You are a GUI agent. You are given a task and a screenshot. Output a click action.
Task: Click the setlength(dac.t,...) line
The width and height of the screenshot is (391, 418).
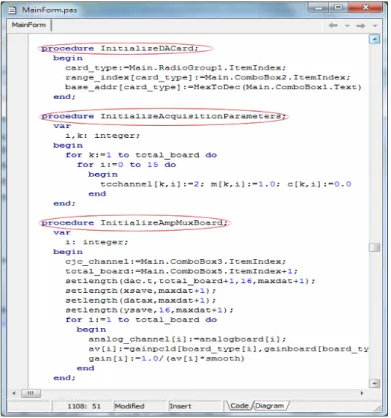click(x=190, y=281)
